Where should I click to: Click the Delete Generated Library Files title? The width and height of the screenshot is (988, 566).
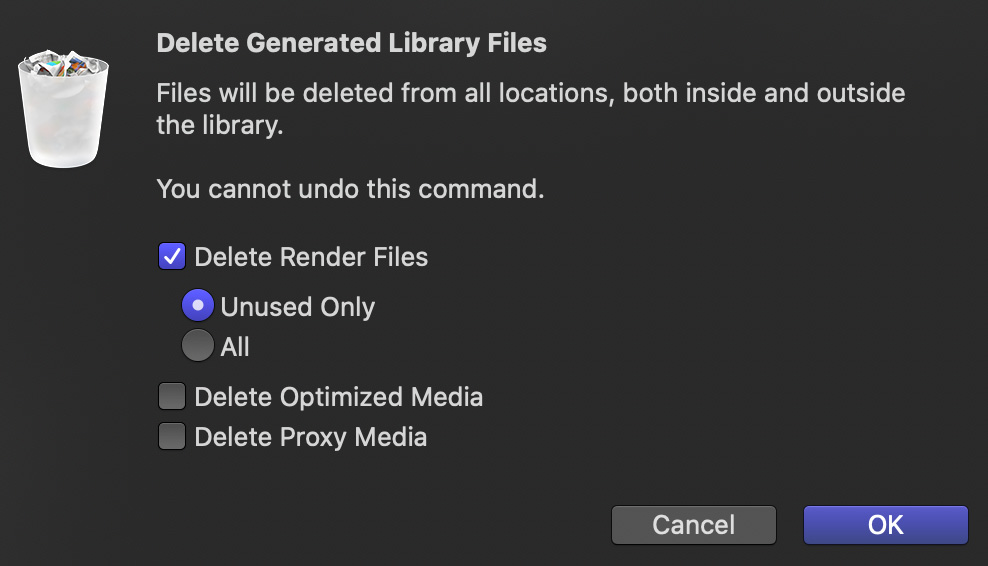click(352, 43)
